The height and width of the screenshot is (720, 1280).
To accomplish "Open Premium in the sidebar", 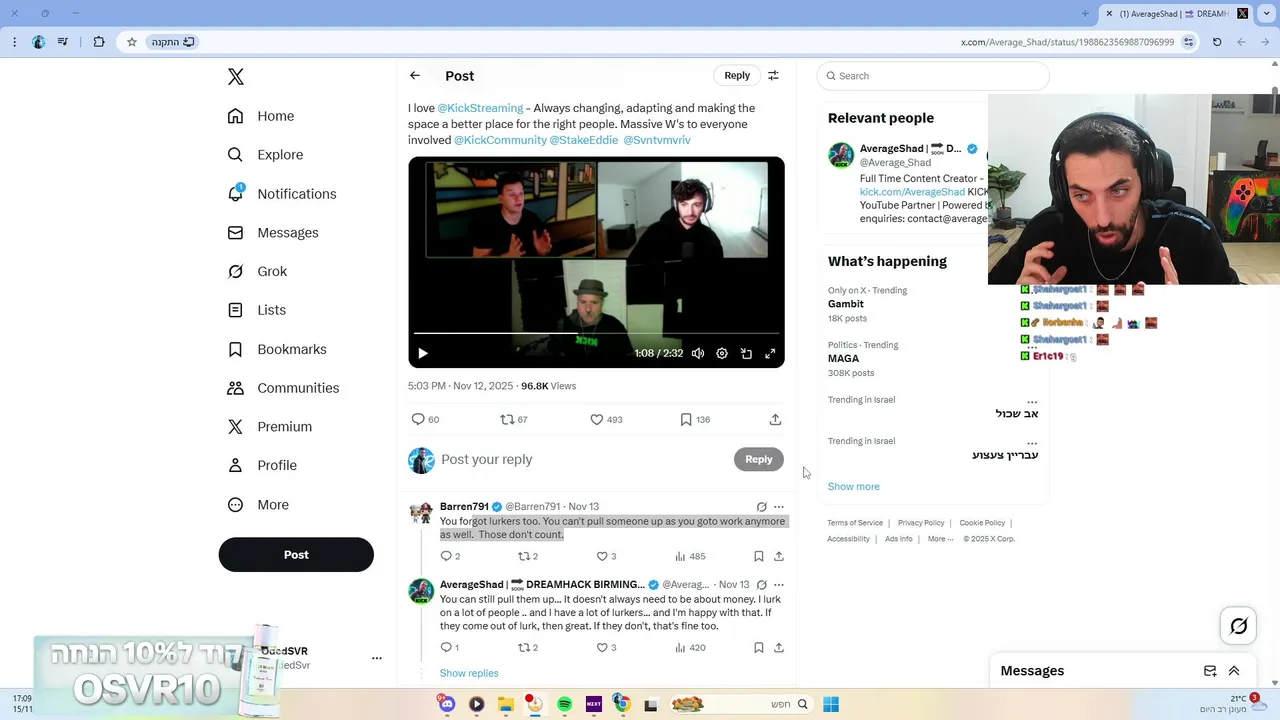I will 270,427.
